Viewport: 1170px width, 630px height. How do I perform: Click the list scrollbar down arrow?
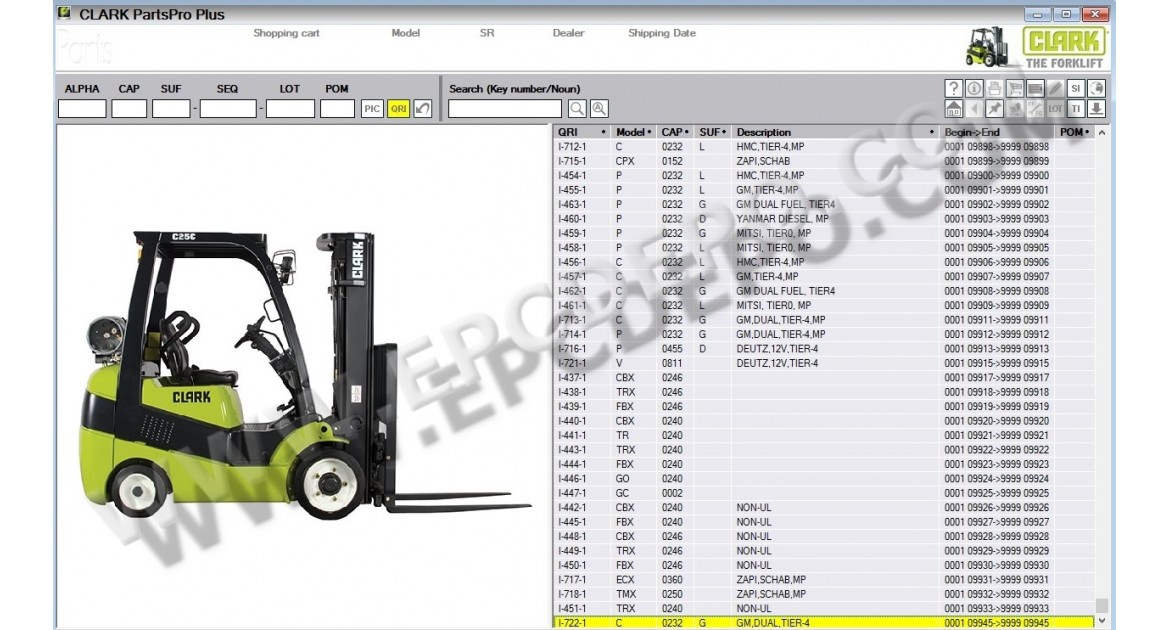(1101, 621)
